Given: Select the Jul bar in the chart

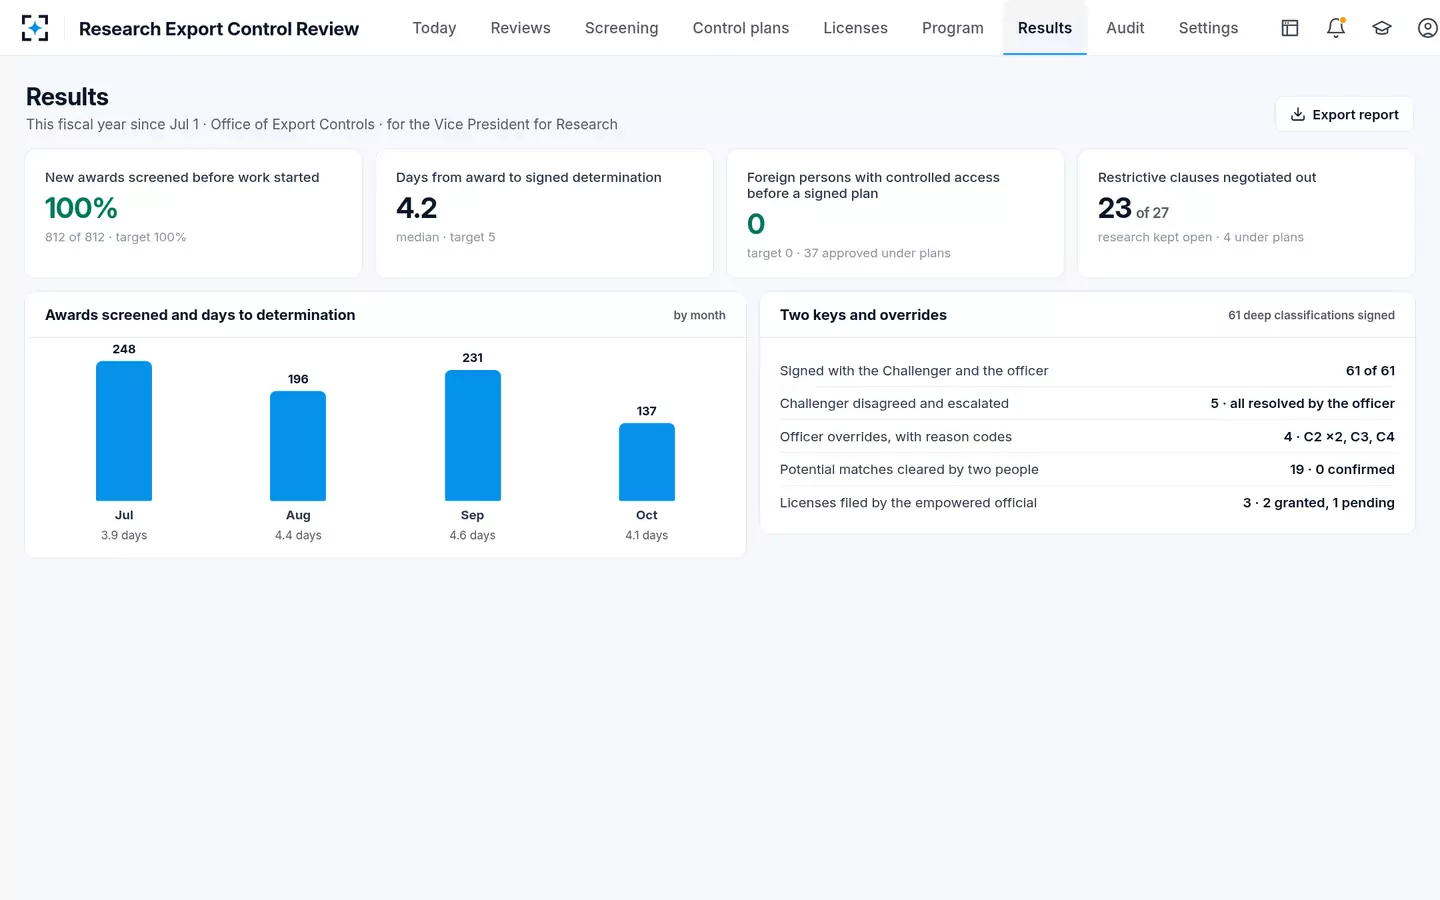Looking at the screenshot, I should (124, 431).
